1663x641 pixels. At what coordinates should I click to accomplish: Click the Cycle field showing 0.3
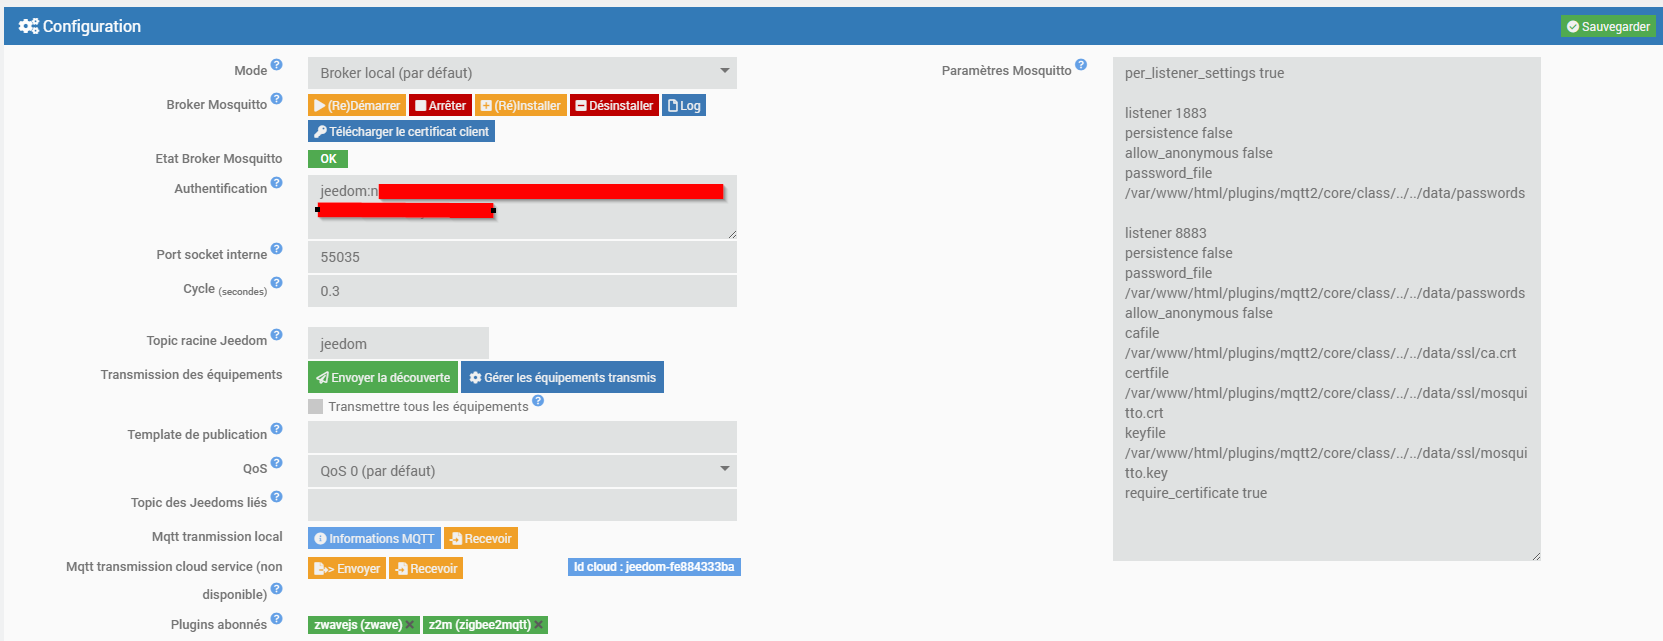point(522,291)
